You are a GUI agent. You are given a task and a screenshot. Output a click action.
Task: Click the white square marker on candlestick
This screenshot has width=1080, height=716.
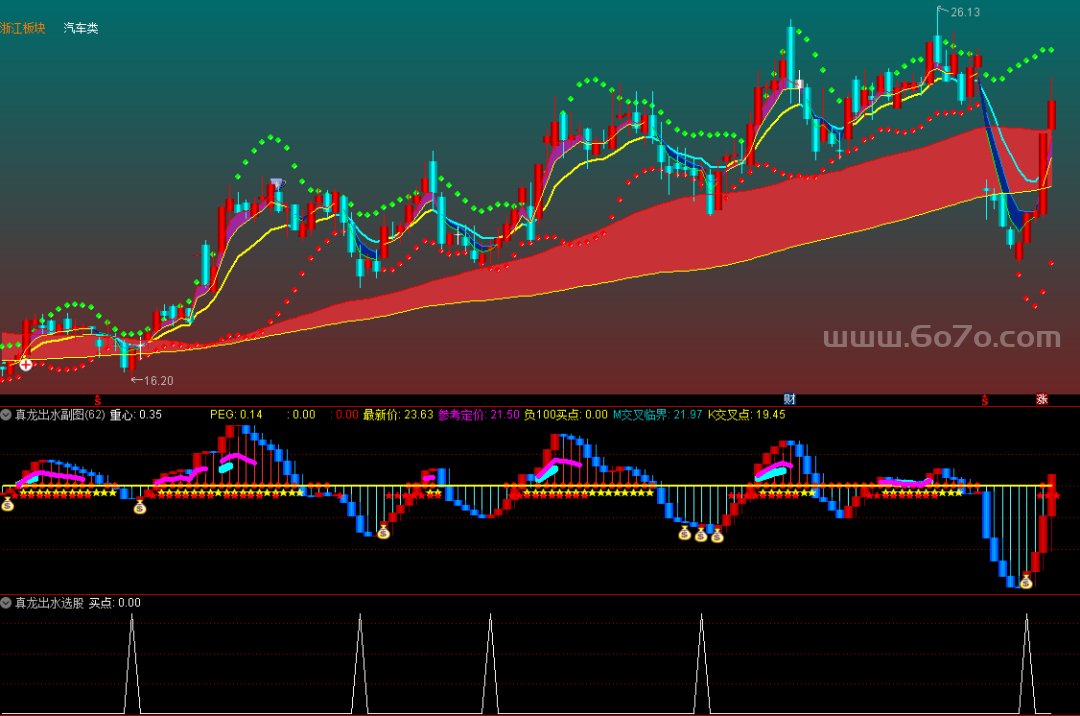pyautogui.click(x=798, y=83)
